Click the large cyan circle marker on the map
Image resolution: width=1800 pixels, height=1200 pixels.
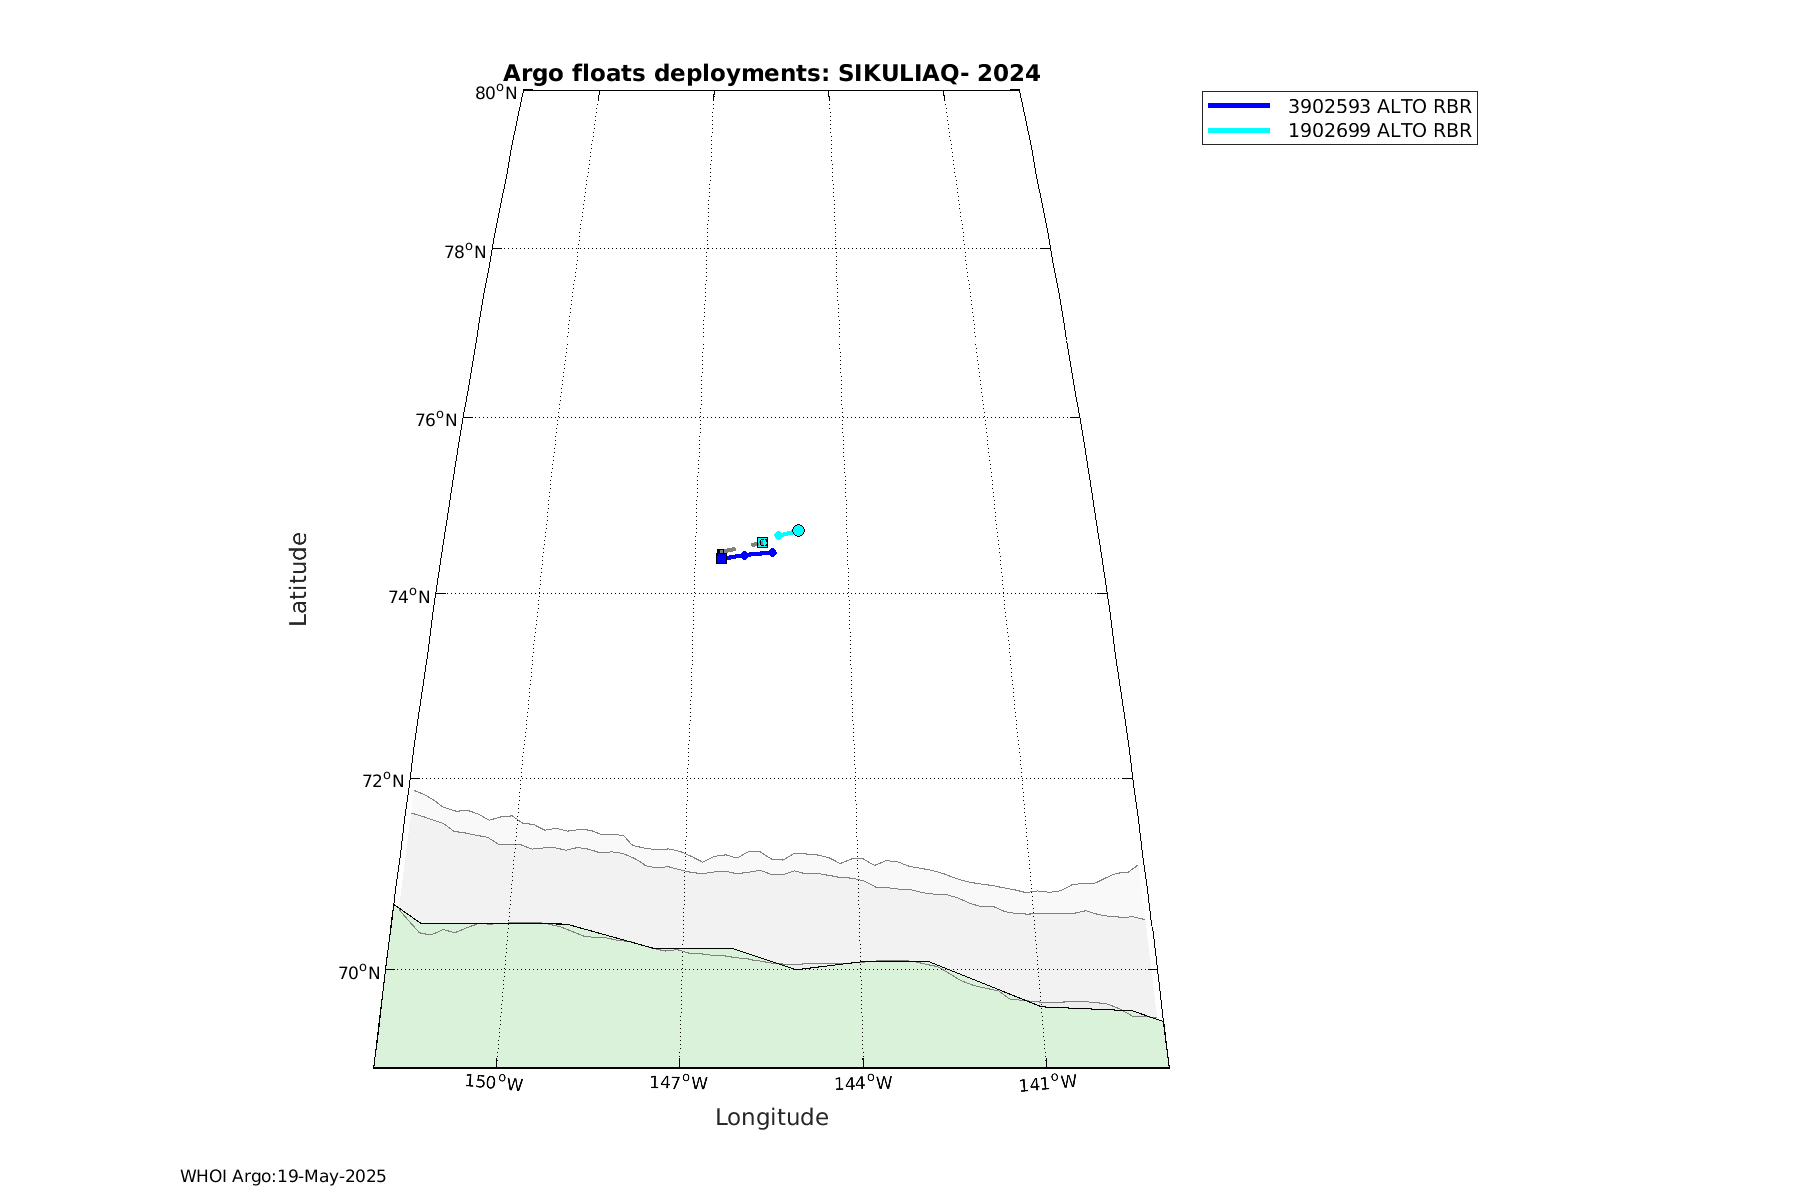click(798, 530)
